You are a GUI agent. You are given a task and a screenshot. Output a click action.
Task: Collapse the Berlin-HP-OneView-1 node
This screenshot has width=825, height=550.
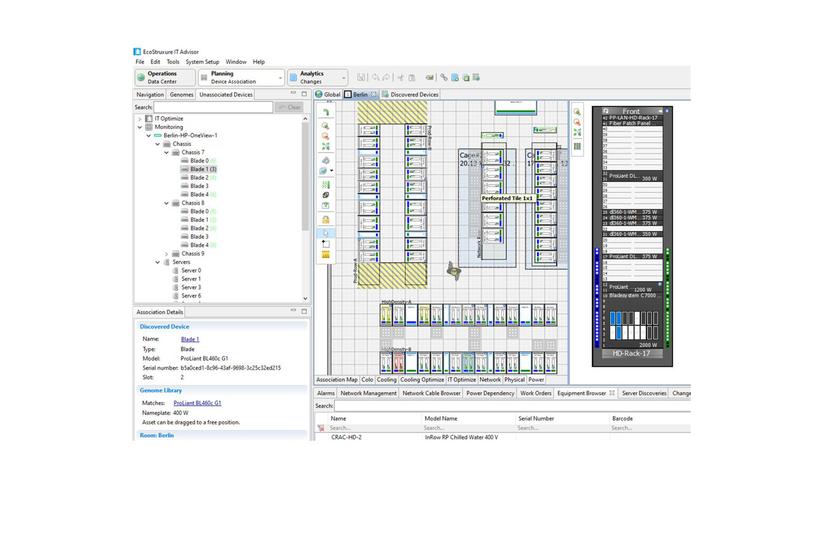coord(149,135)
